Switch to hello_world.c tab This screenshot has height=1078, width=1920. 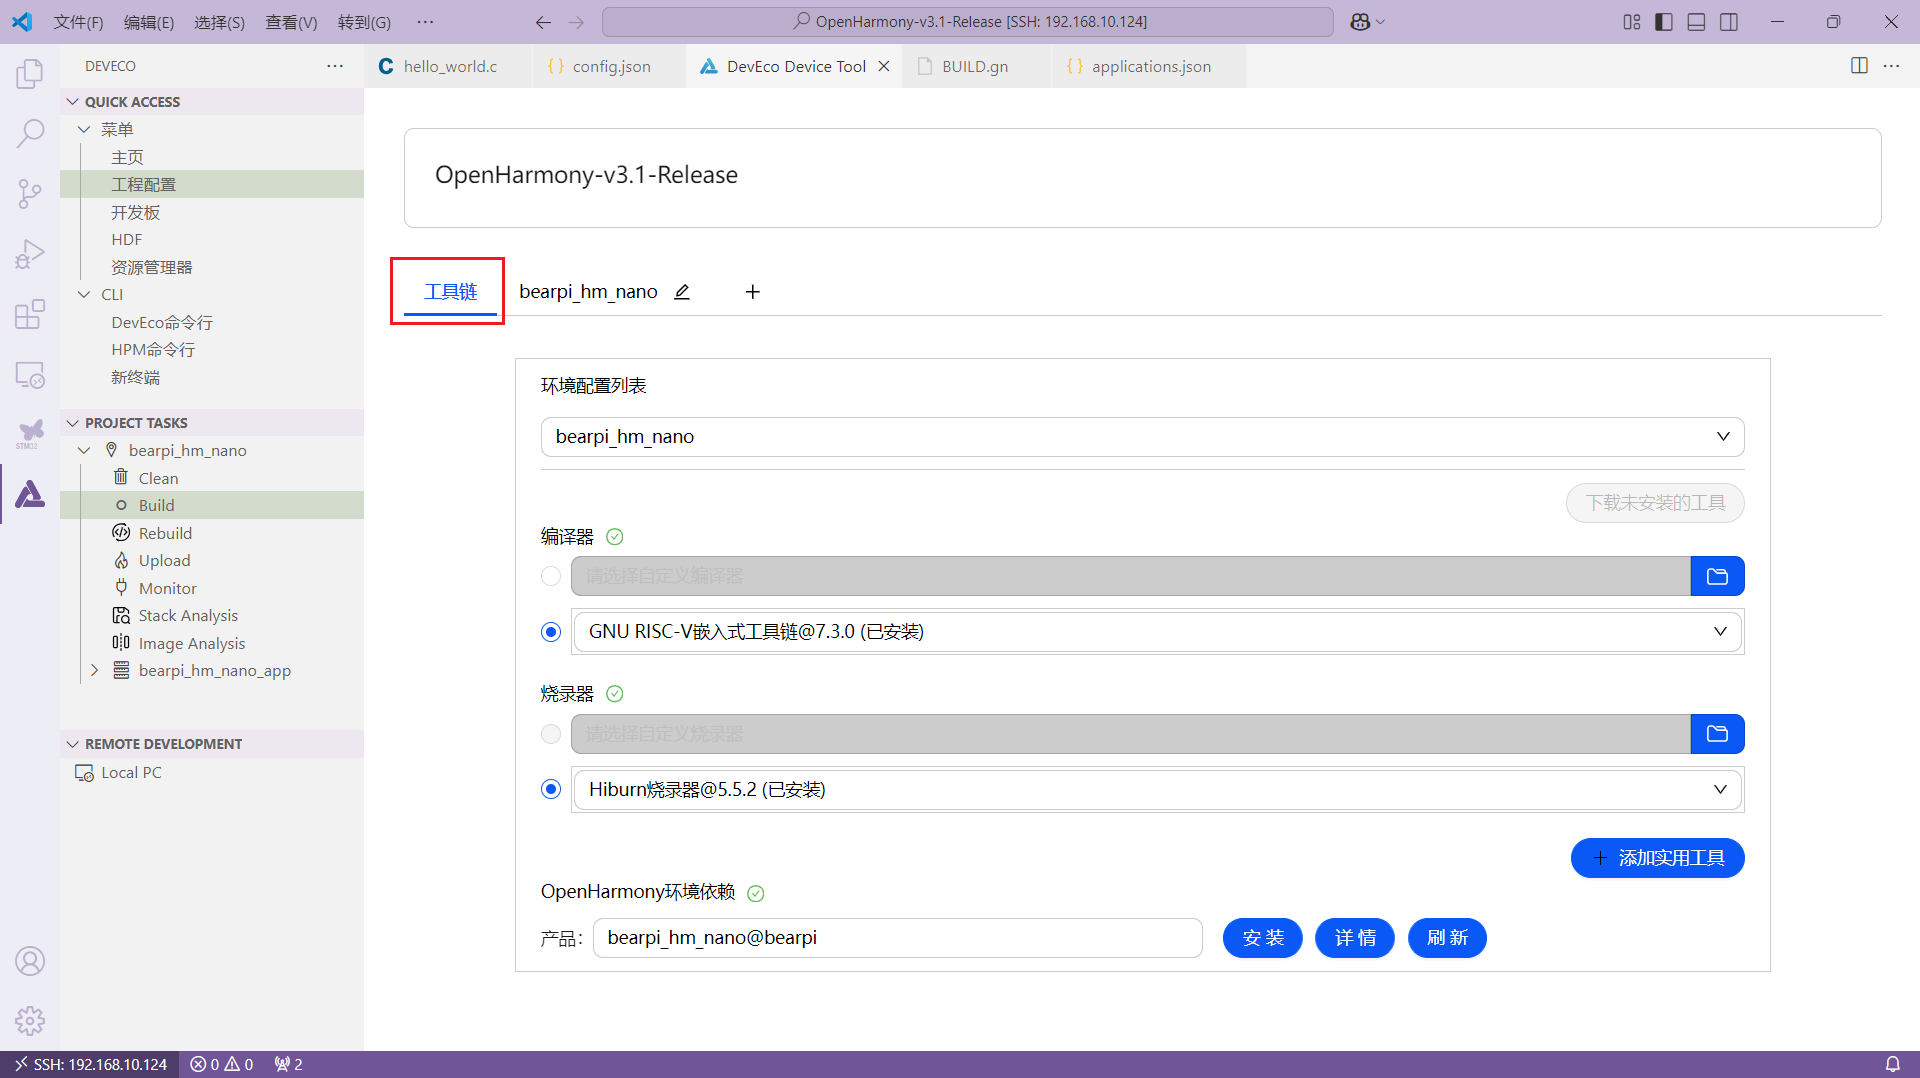point(448,66)
